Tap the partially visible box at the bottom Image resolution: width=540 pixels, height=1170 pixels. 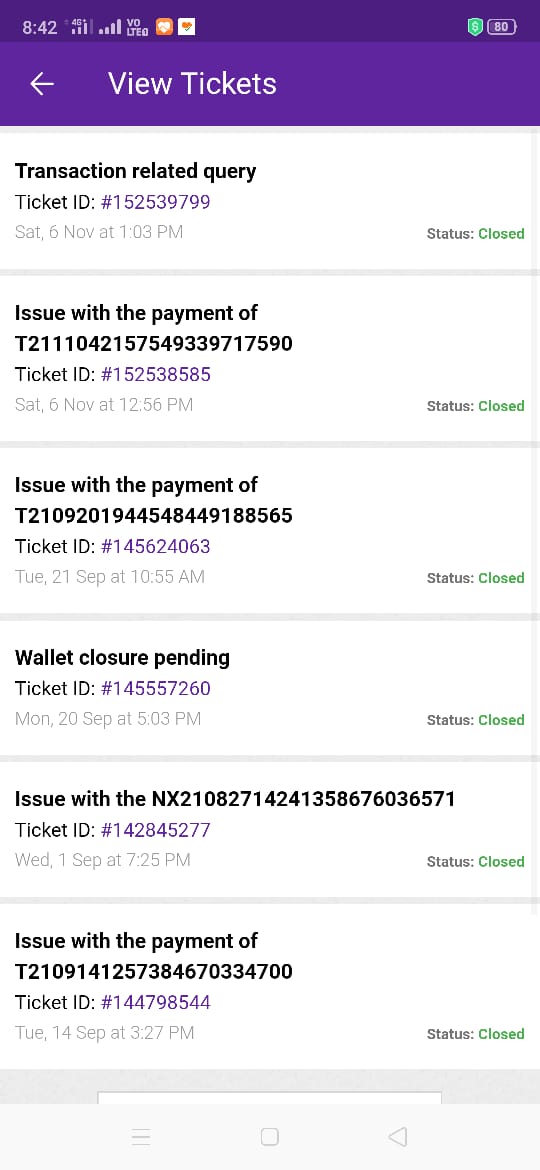pos(269,1098)
